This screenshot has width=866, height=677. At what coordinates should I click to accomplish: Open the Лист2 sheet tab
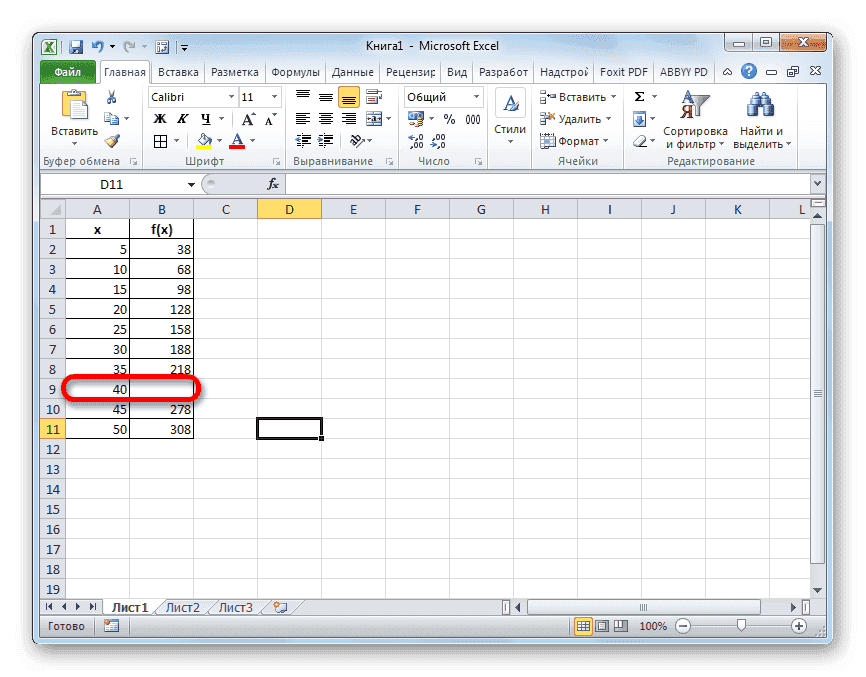pos(184,606)
